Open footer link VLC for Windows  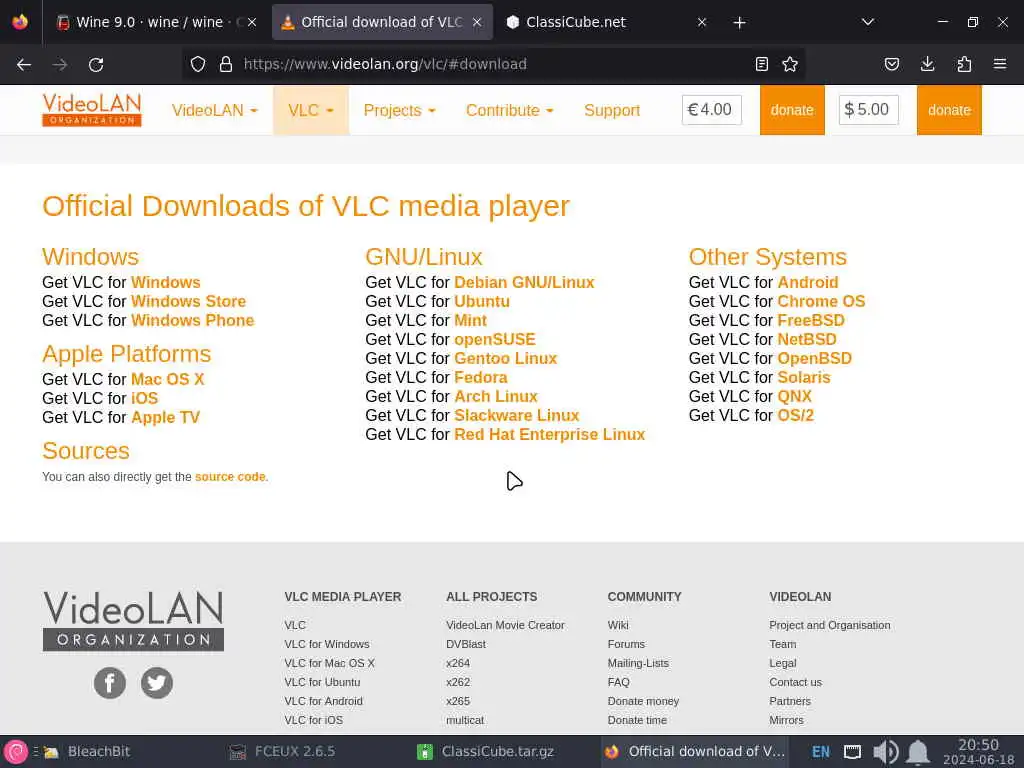pos(327,644)
